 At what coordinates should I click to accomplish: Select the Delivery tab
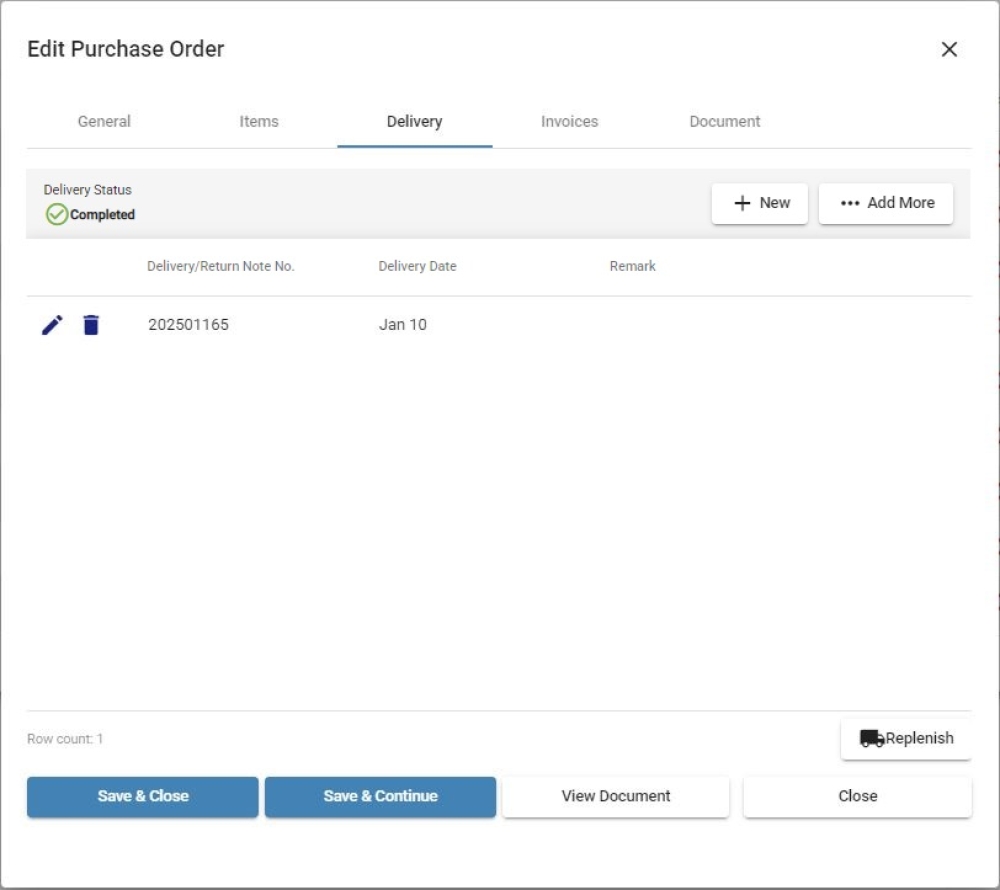(x=415, y=121)
